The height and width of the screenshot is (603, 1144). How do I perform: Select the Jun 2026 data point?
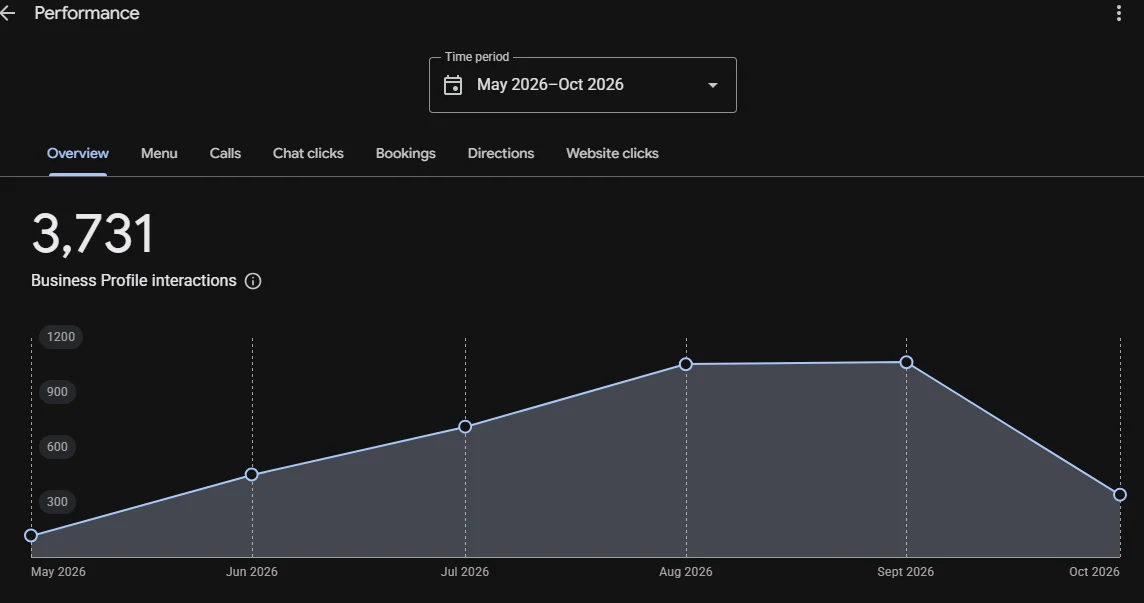pyautogui.click(x=252, y=475)
